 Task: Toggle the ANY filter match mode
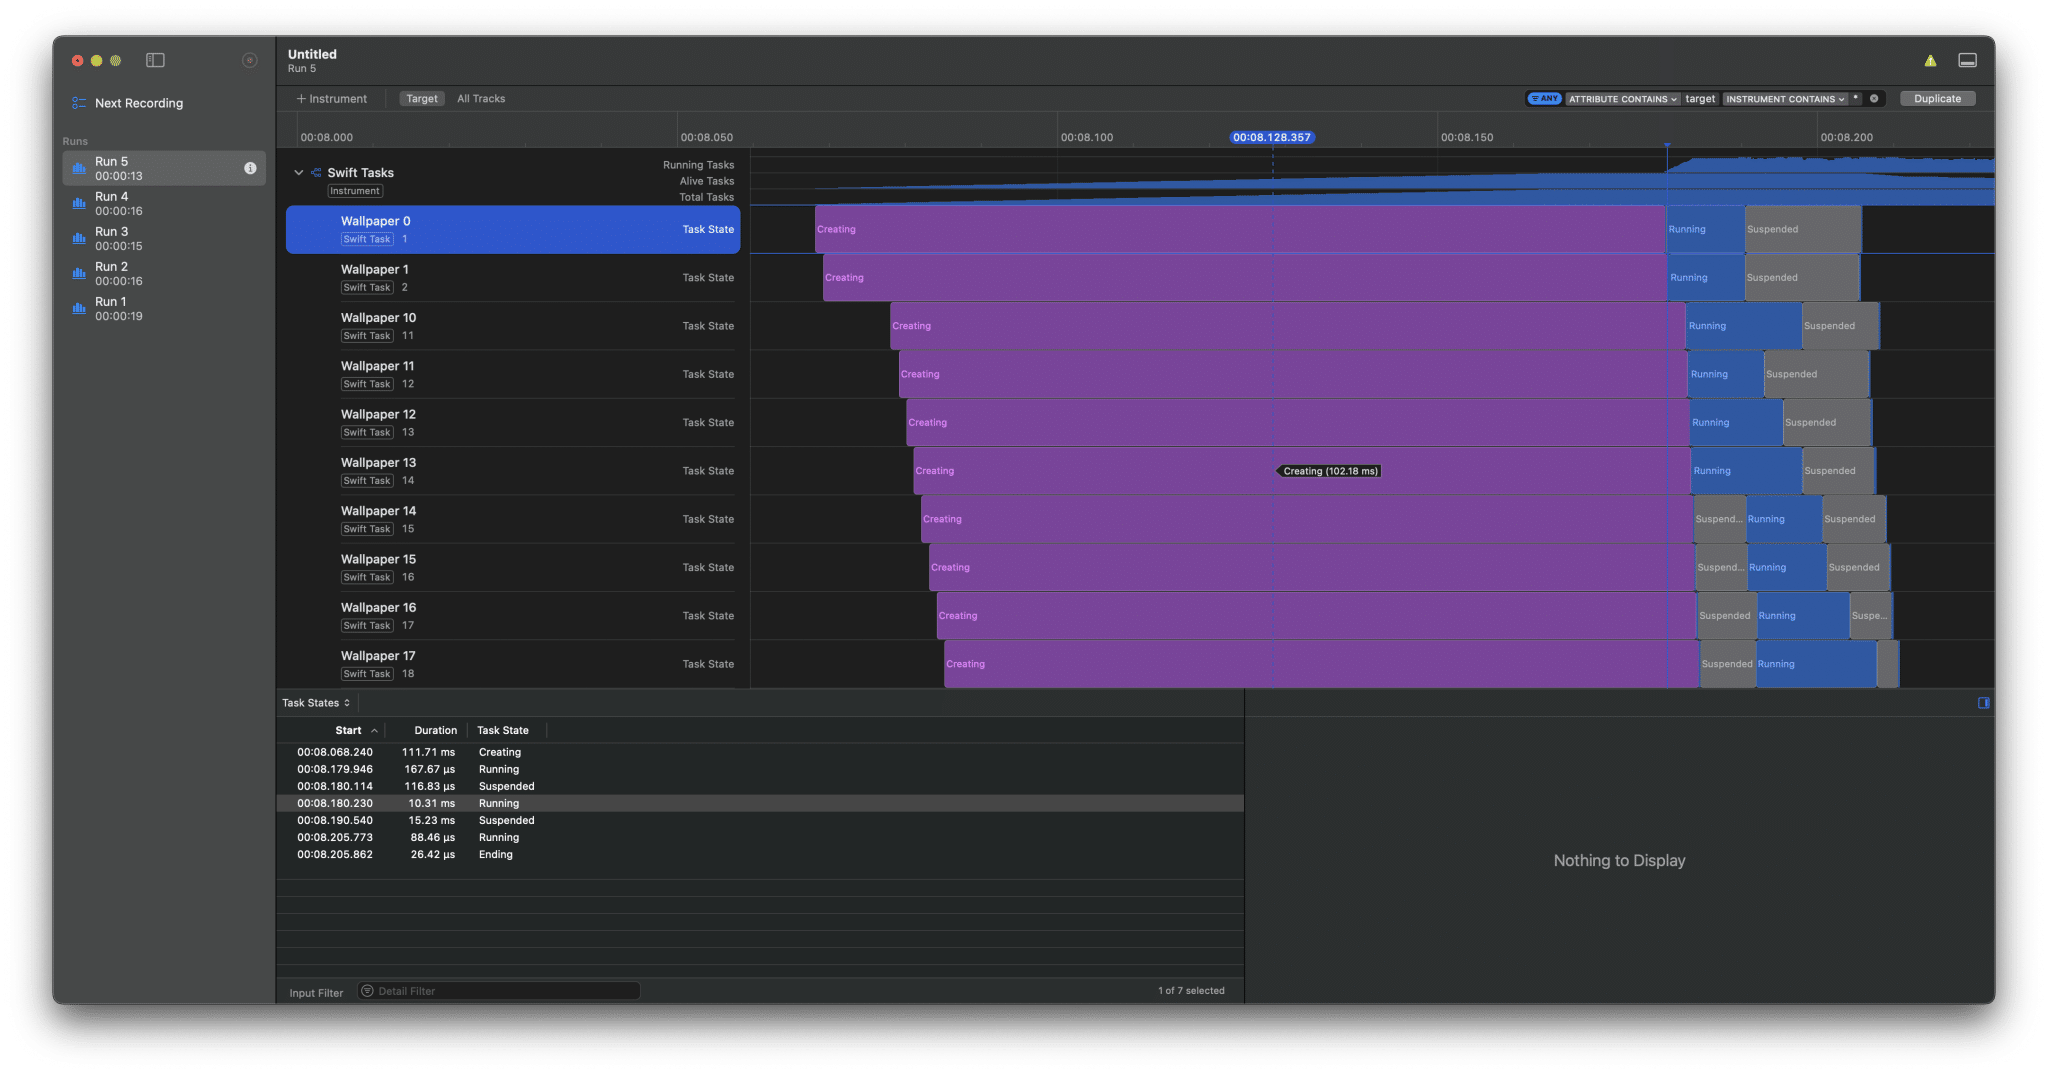[1544, 99]
